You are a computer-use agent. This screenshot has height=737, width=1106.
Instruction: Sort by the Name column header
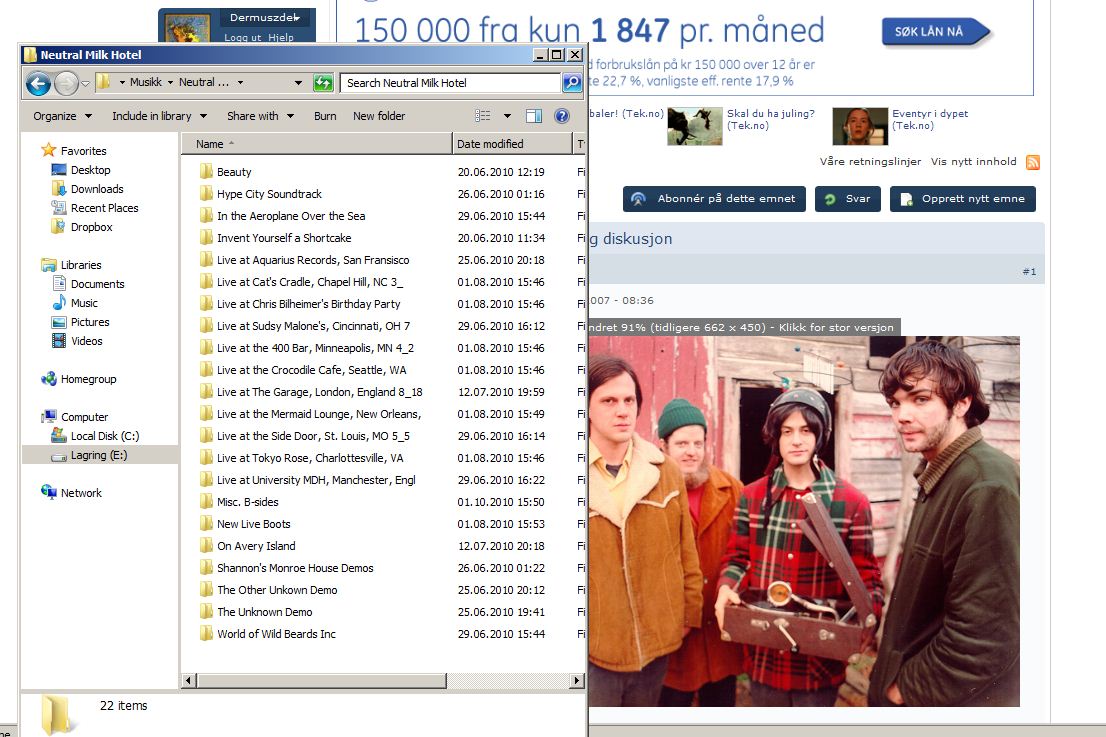point(316,144)
